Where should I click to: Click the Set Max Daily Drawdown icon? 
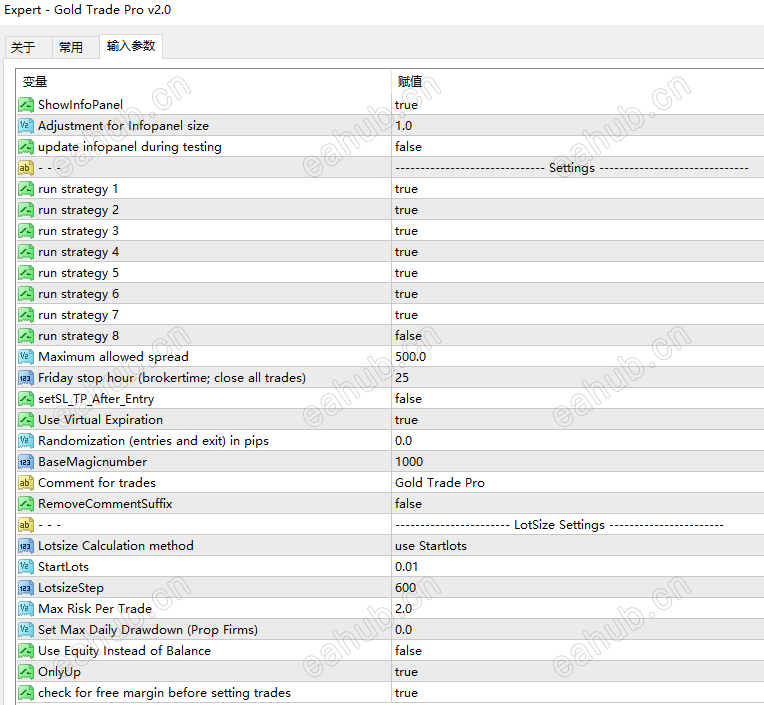26,629
